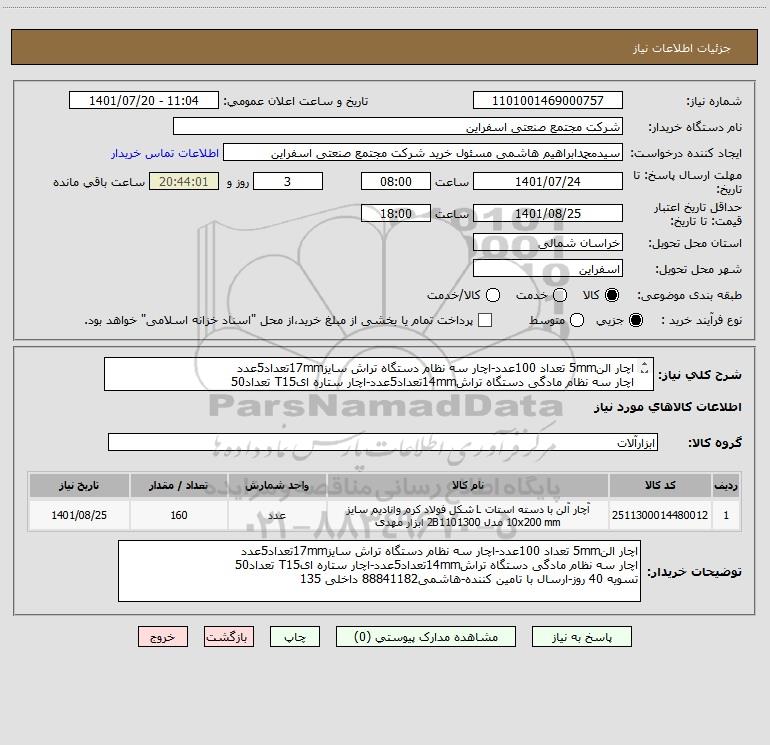Click the تعداد / مقدار column header
Screen dimensions: 770x745
coord(179,485)
